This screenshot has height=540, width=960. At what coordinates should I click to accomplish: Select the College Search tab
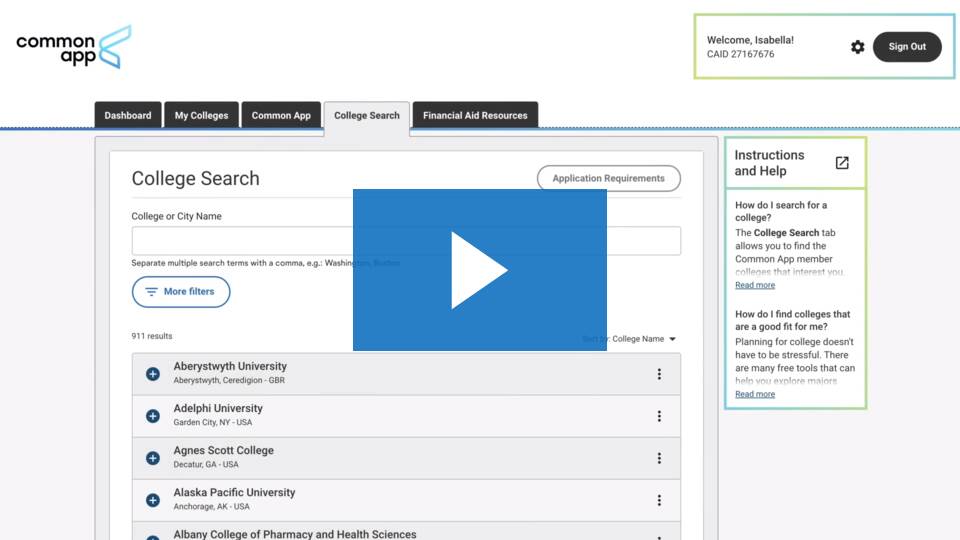tap(367, 116)
